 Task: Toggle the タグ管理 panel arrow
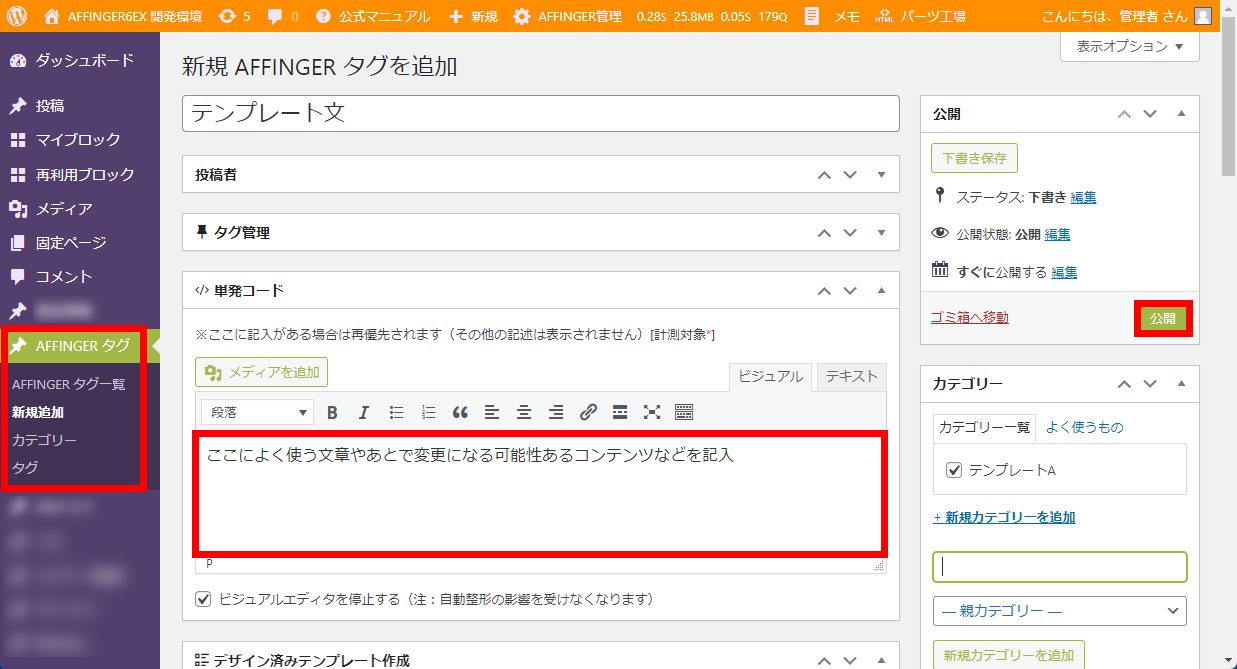881,233
